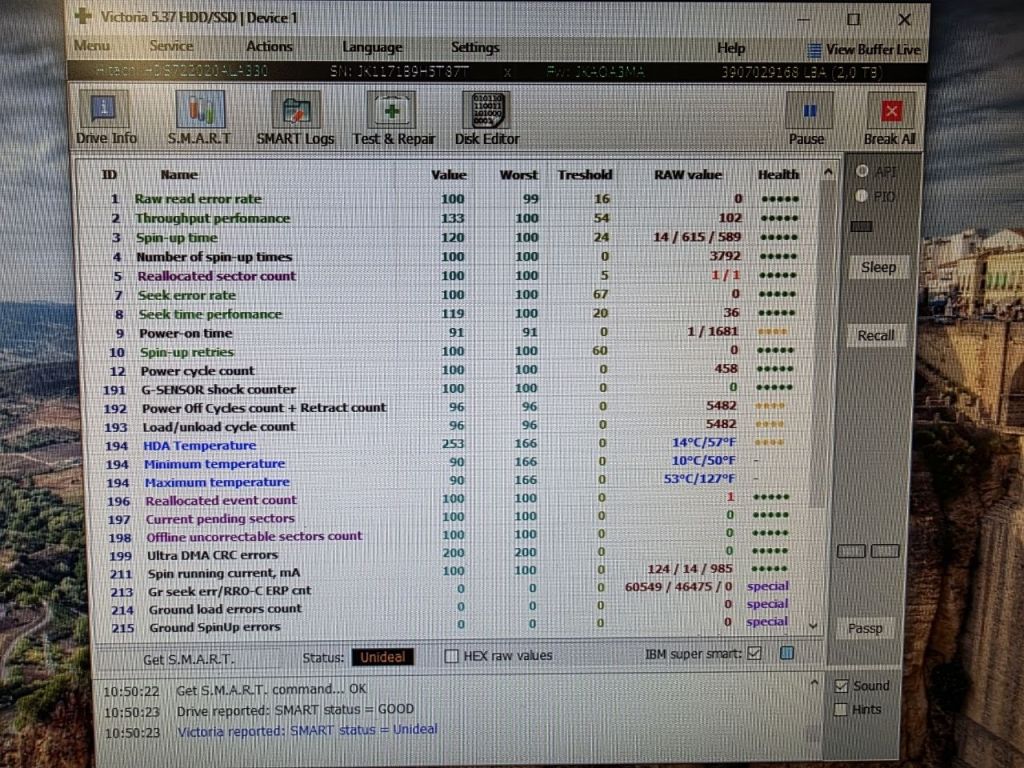Open the Language menu
The image size is (1024, 768).
(x=372, y=47)
